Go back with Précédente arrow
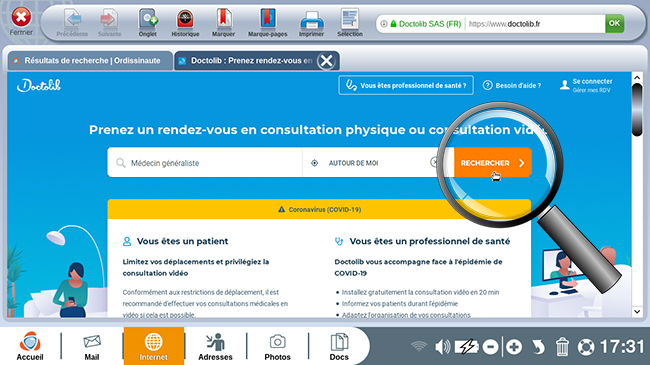 (x=72, y=23)
